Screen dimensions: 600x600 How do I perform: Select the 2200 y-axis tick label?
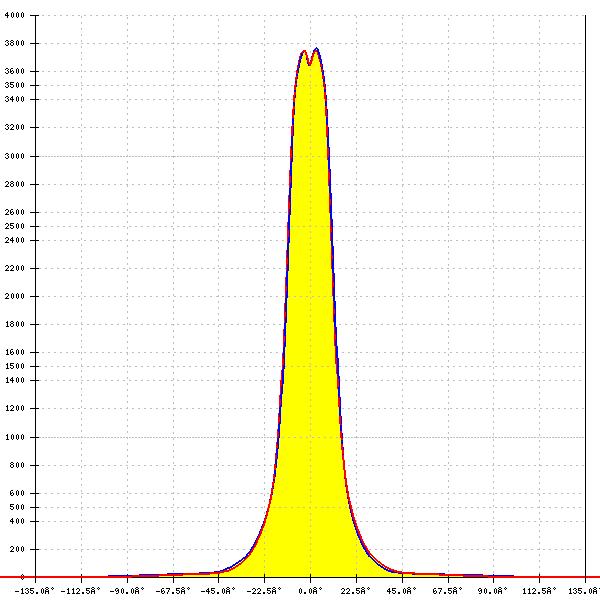(x=15, y=268)
